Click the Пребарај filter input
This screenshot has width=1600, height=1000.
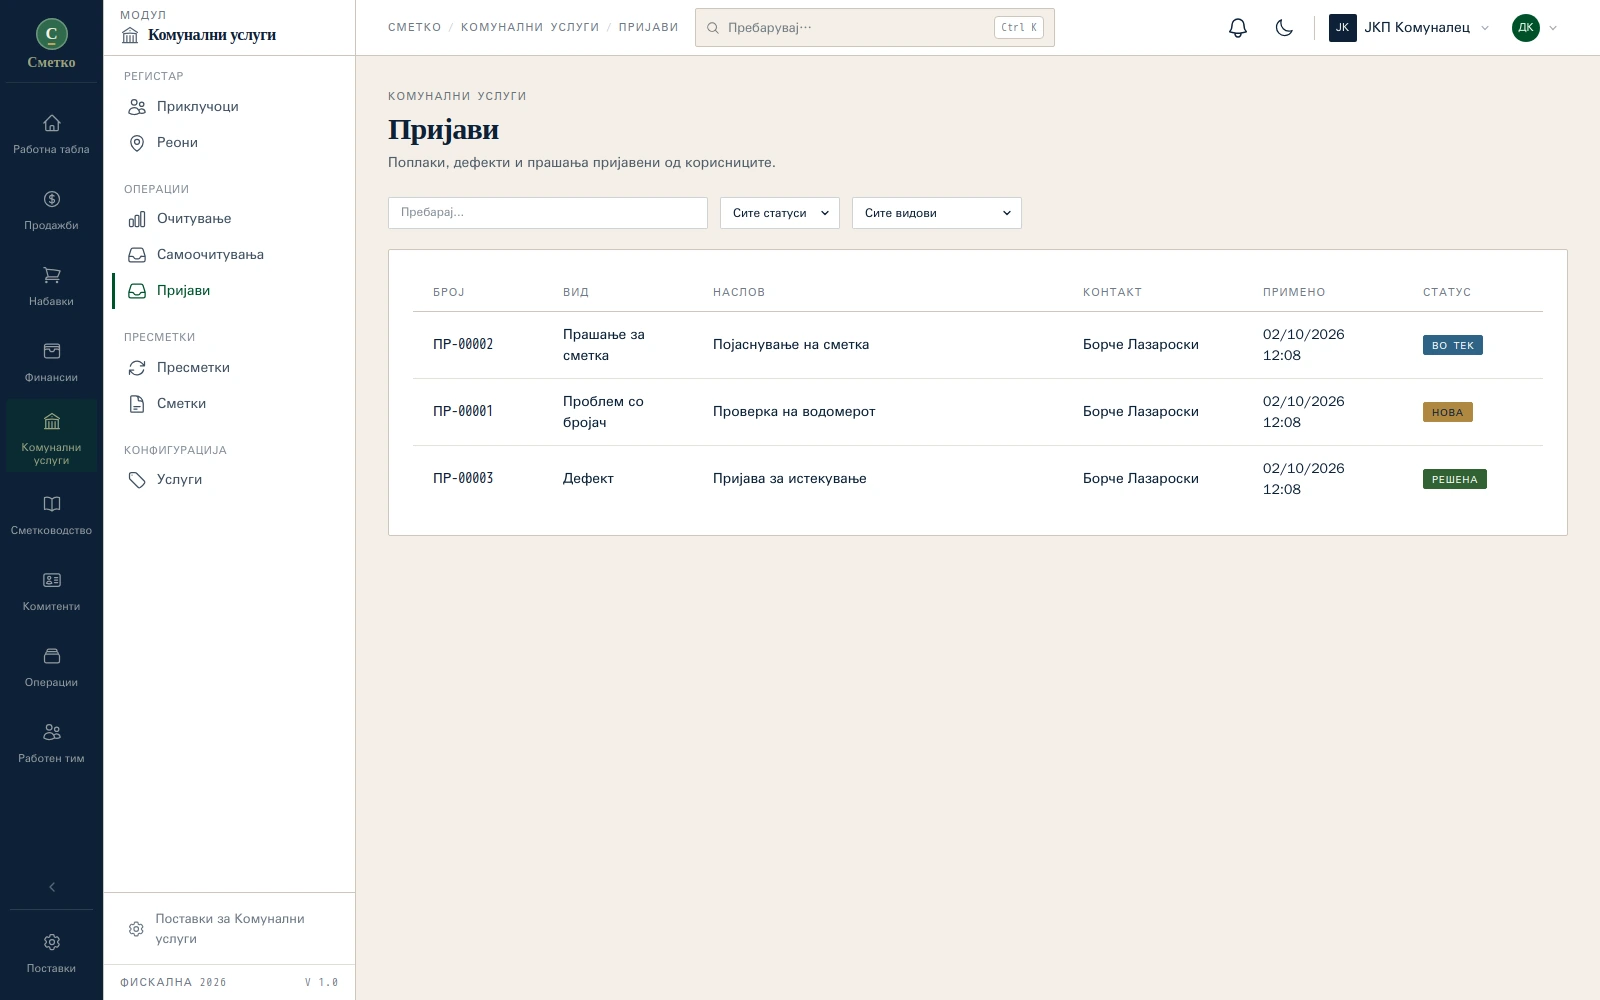point(548,213)
